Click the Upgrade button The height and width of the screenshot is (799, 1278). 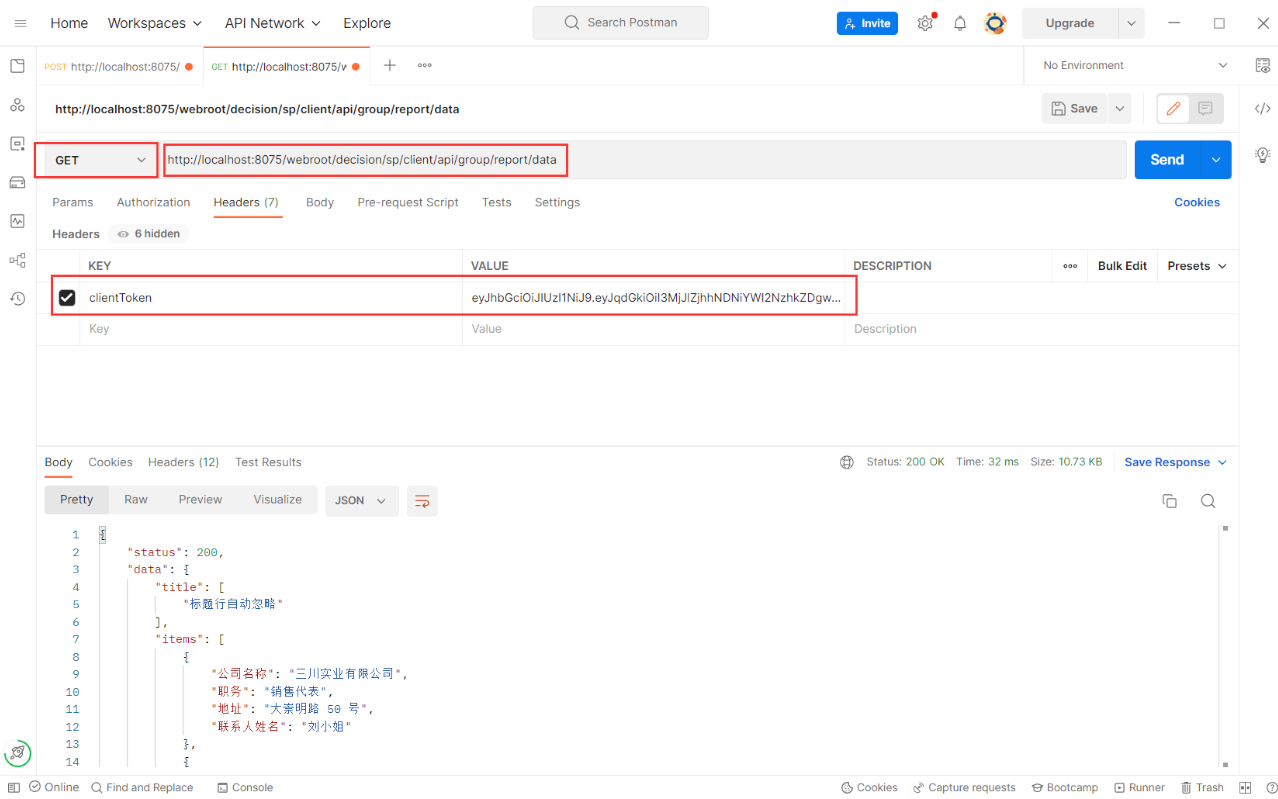pos(1070,23)
